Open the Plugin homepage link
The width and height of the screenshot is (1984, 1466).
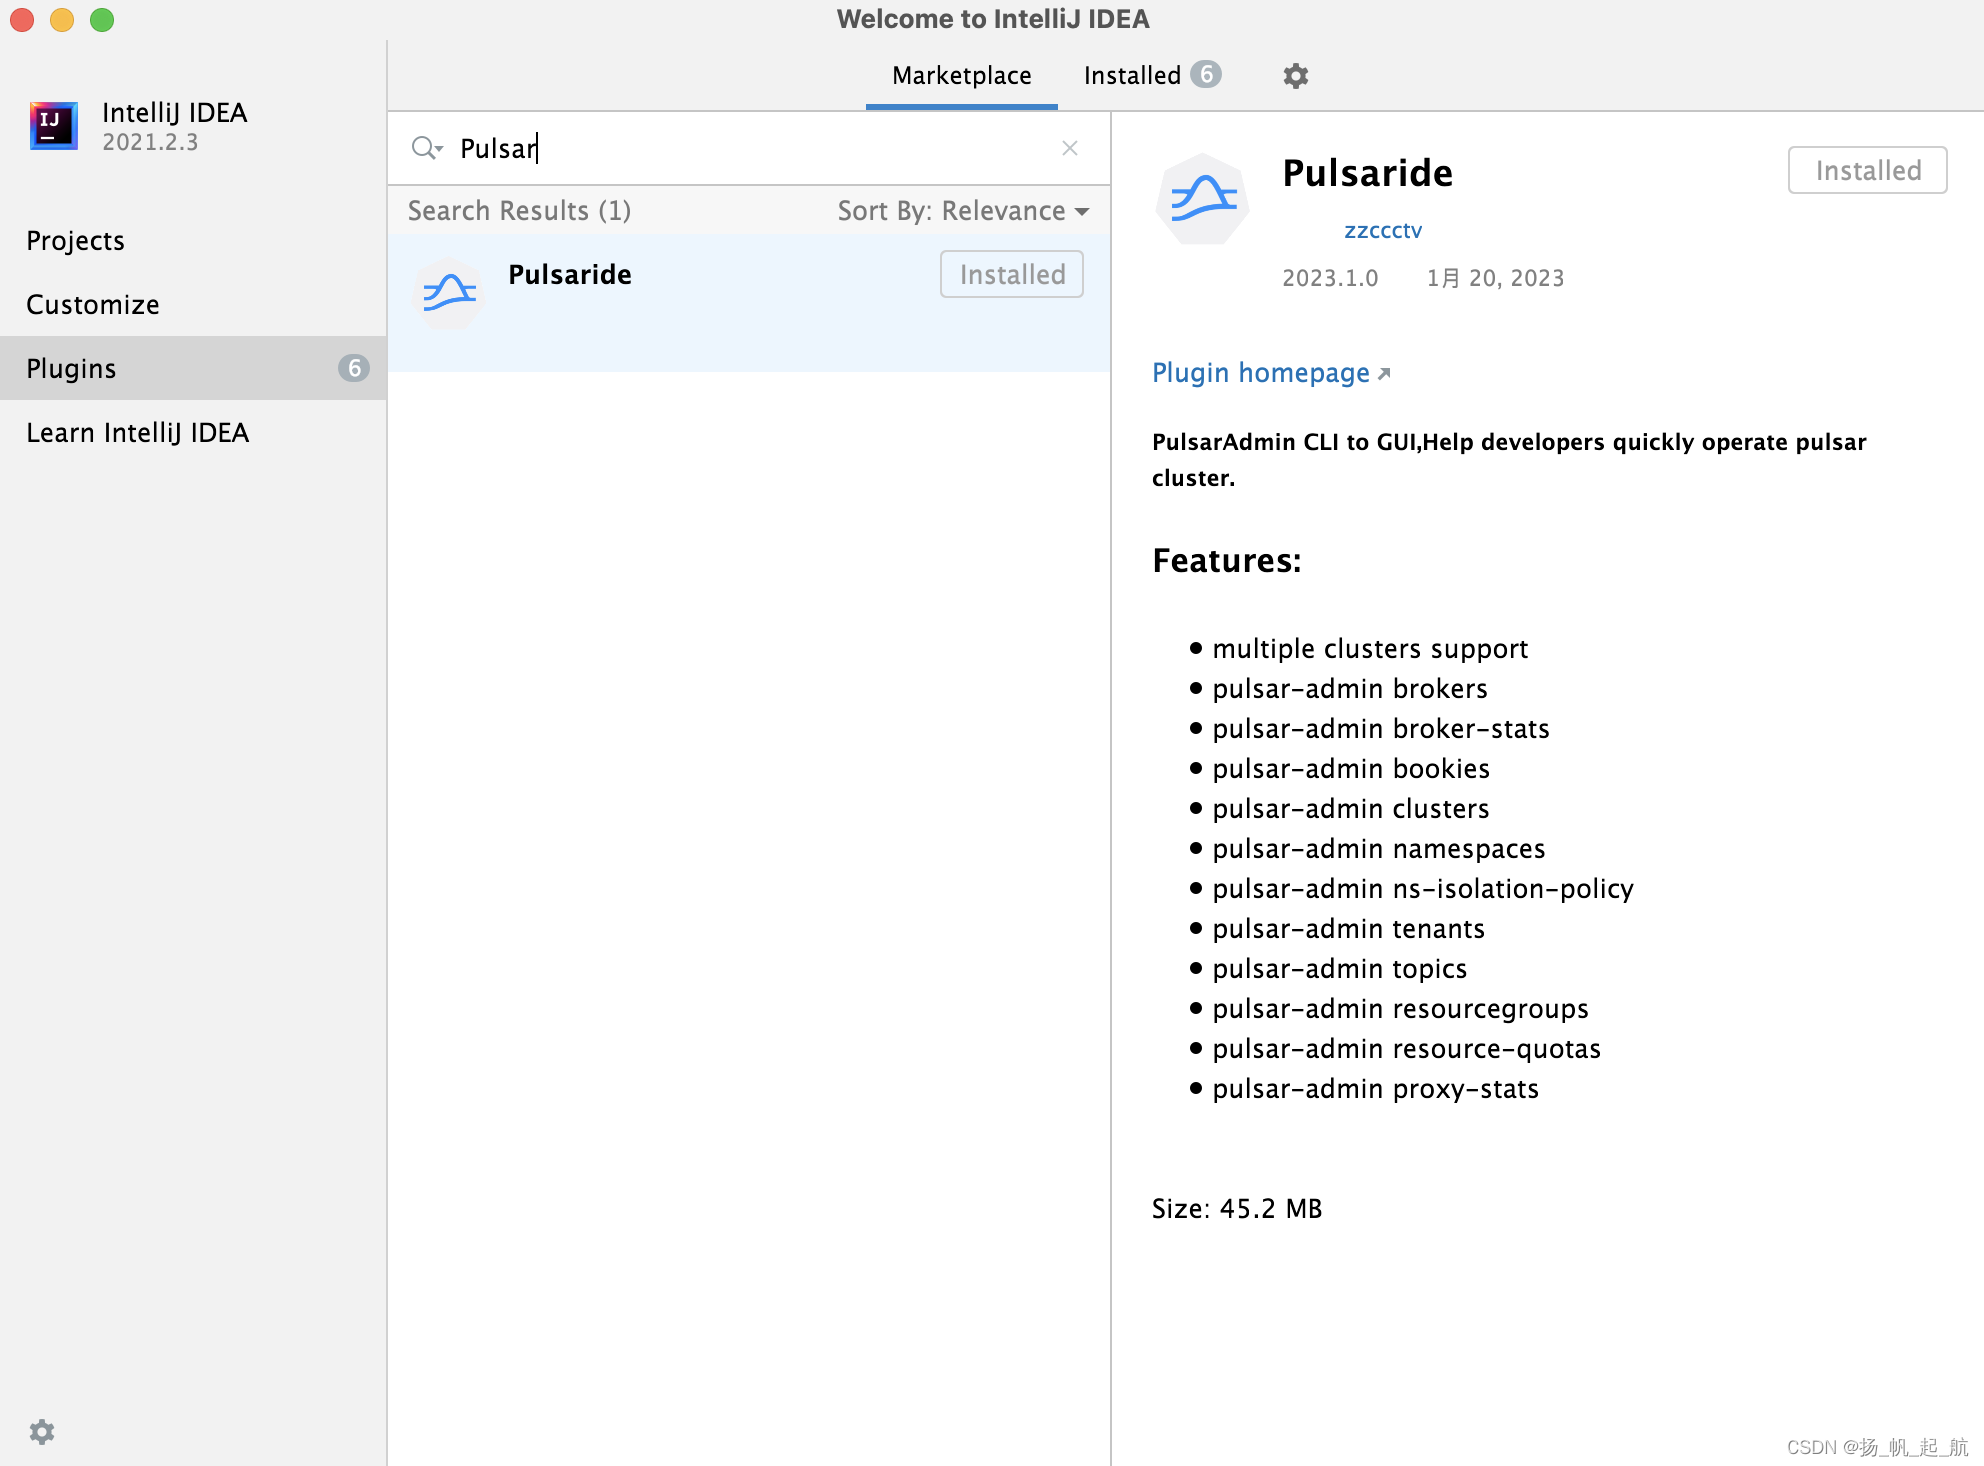pos(1261,372)
